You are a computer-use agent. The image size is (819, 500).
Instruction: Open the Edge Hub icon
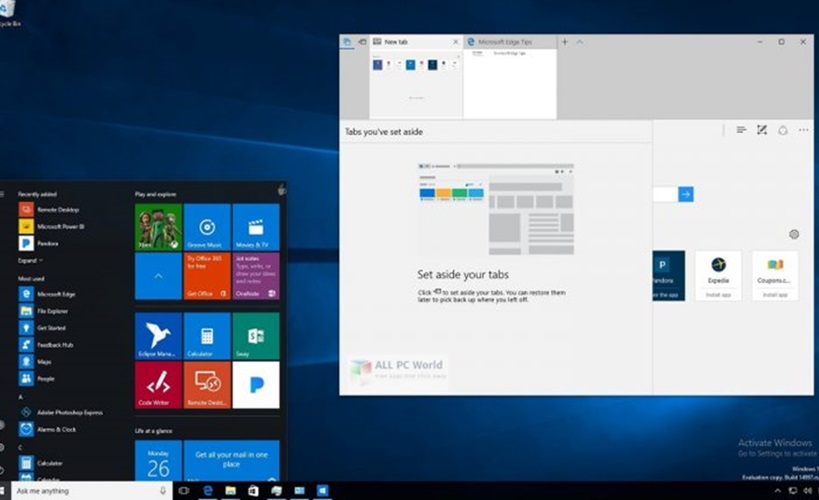[x=741, y=130]
